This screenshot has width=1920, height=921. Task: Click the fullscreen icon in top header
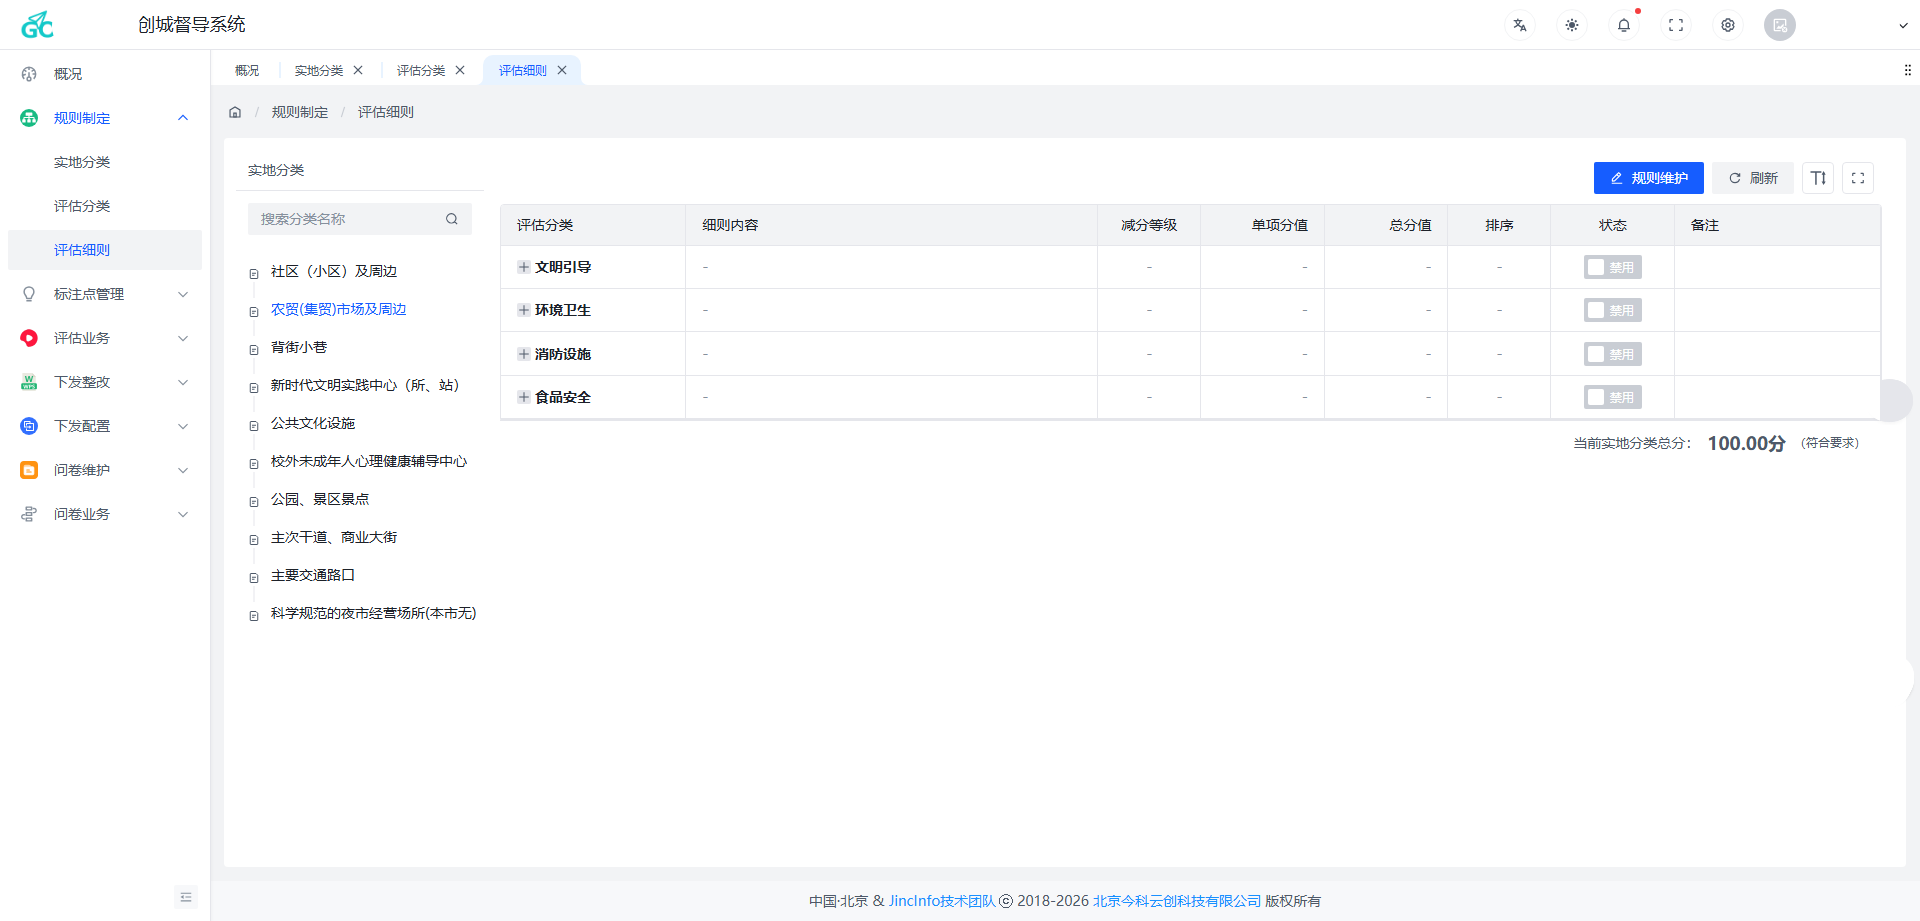point(1675,25)
